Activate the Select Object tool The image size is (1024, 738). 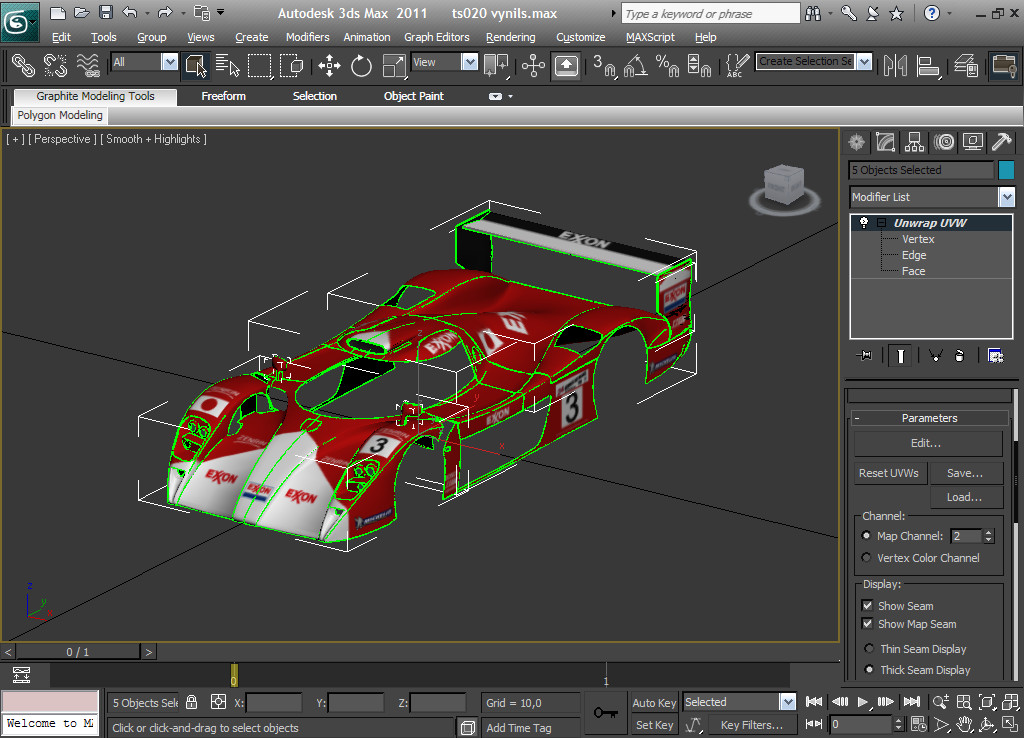(x=196, y=65)
